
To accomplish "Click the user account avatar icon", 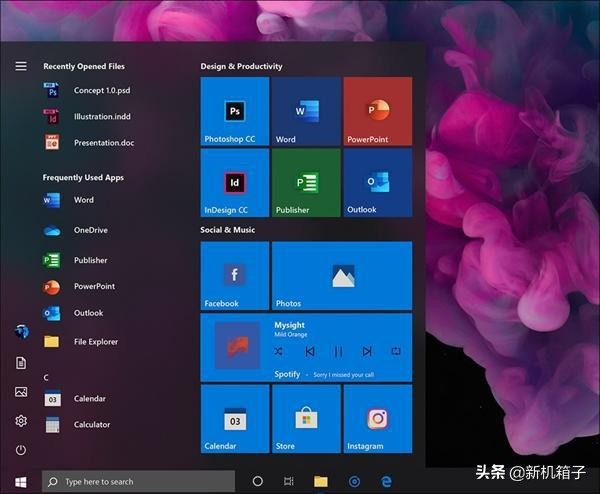I will coord(21,331).
